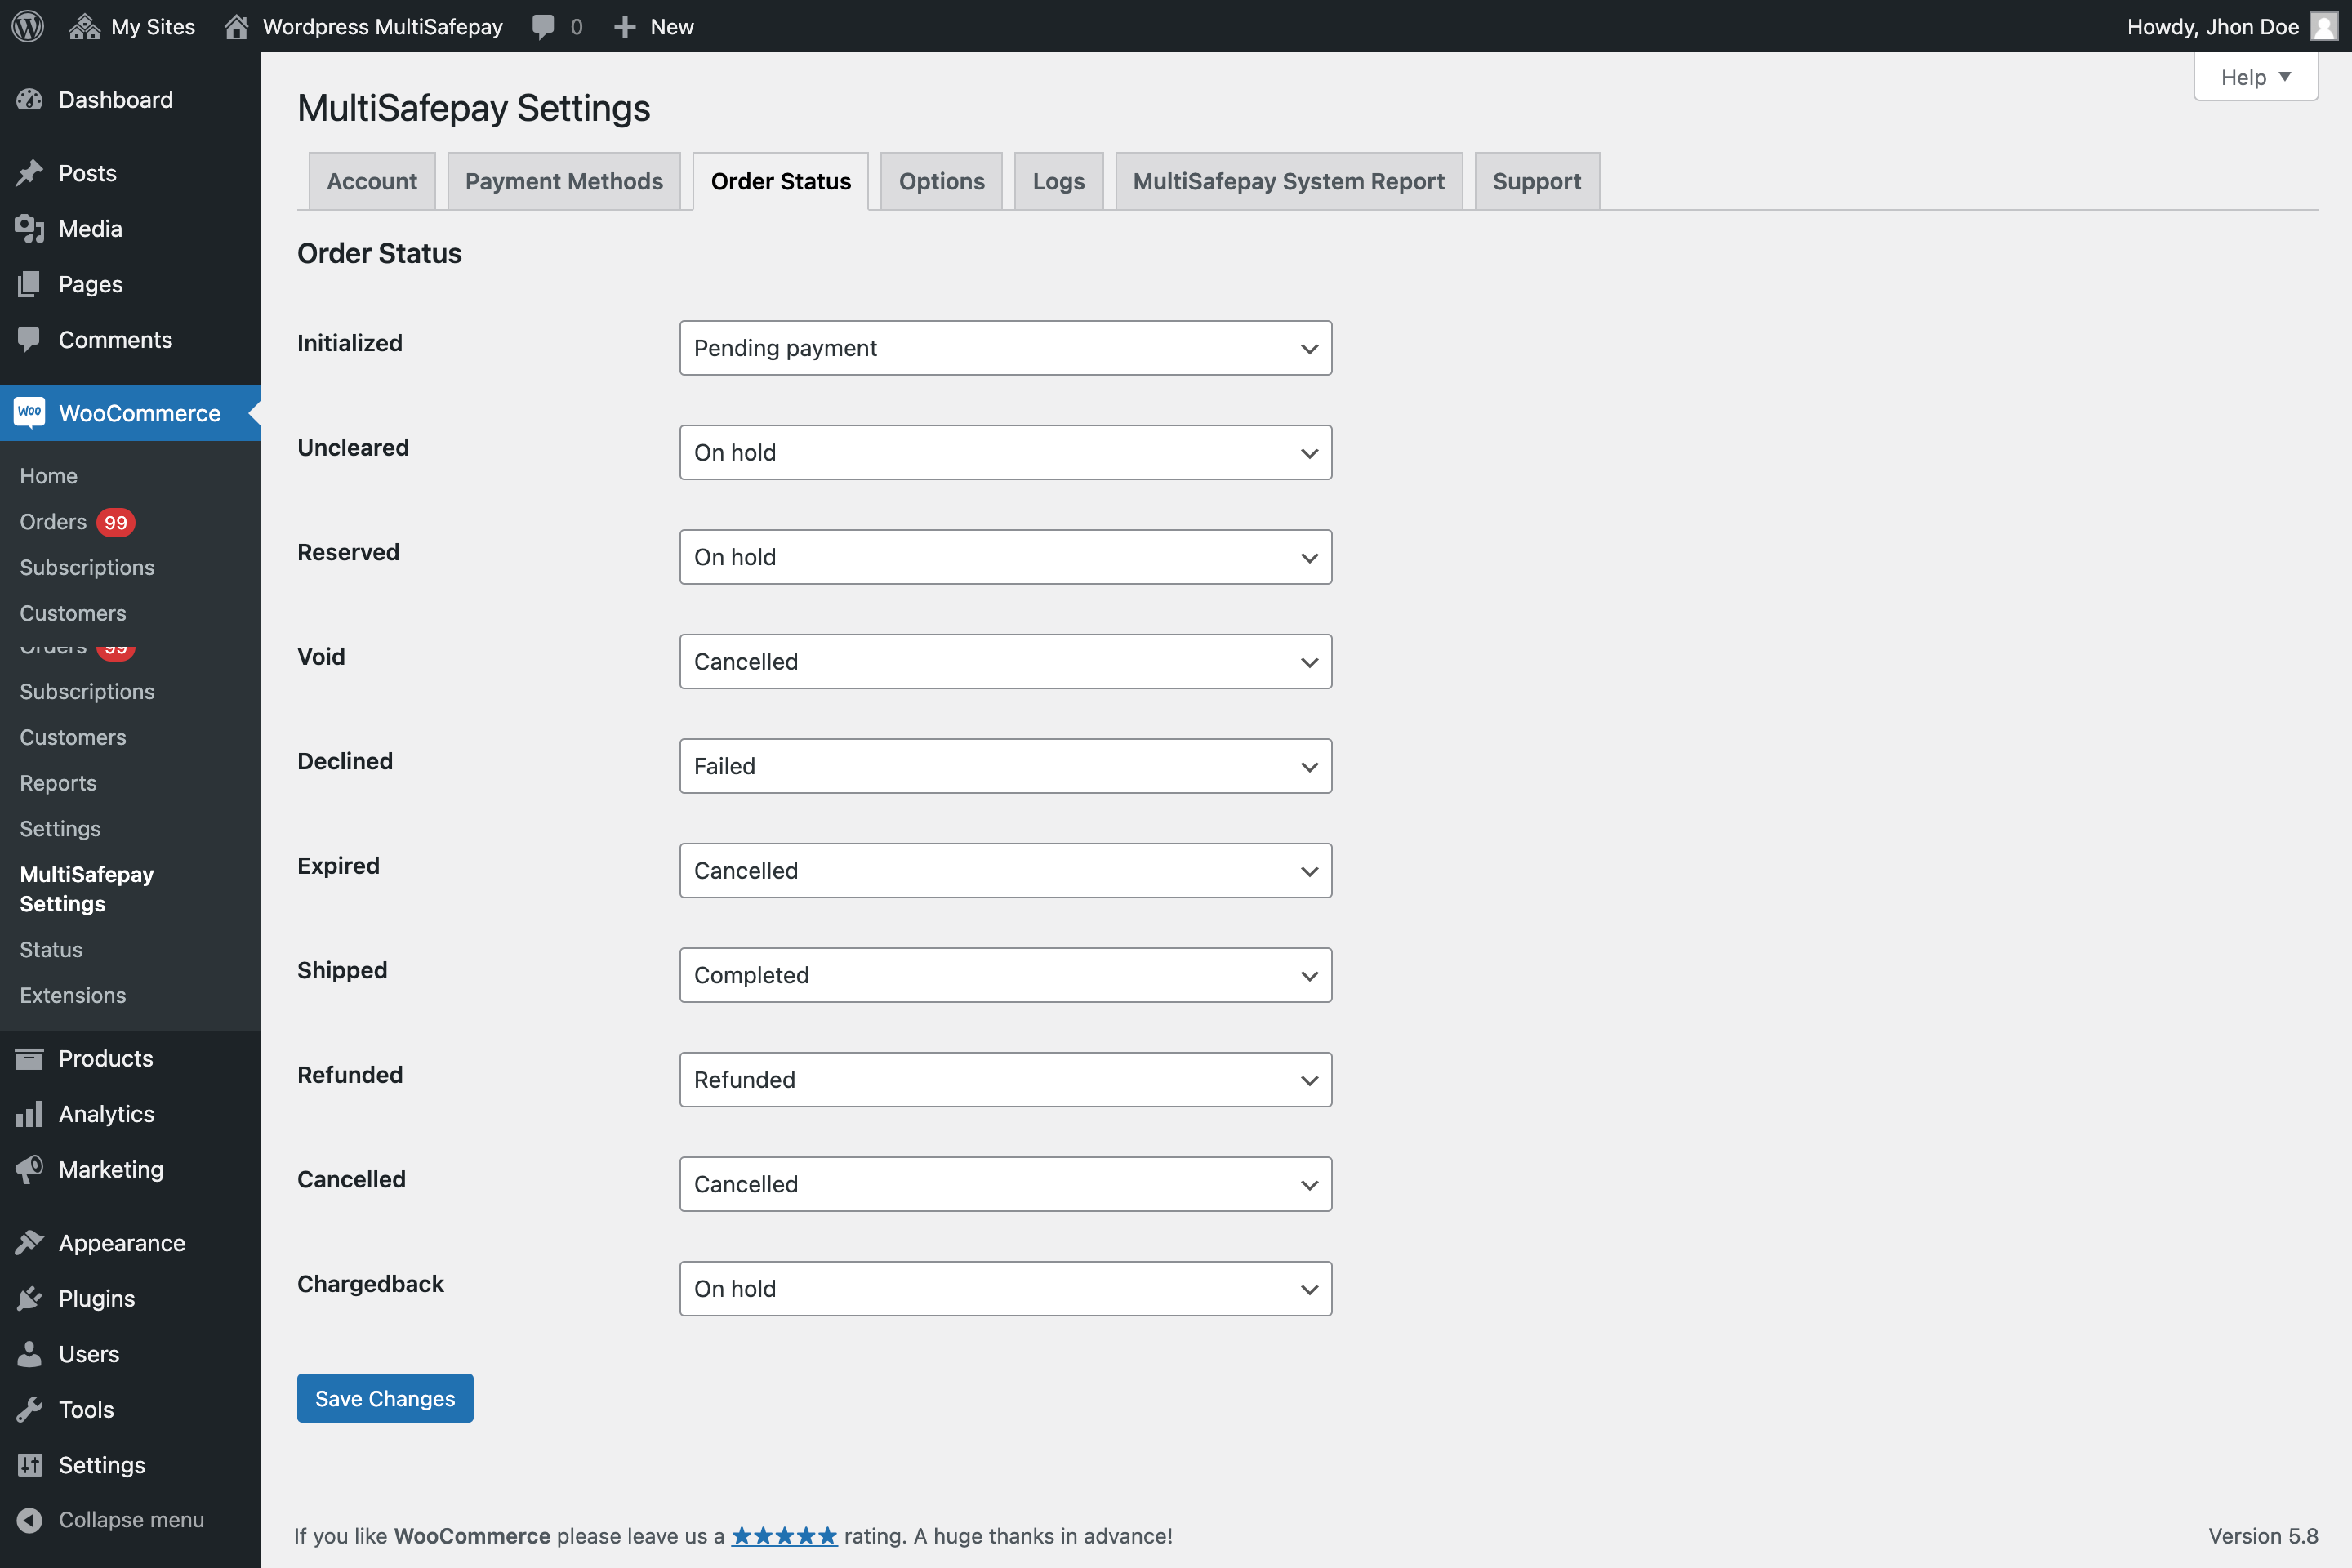Click the home icon for Wordpress MultiSafepay
The image size is (2352, 1568).
(x=236, y=26)
